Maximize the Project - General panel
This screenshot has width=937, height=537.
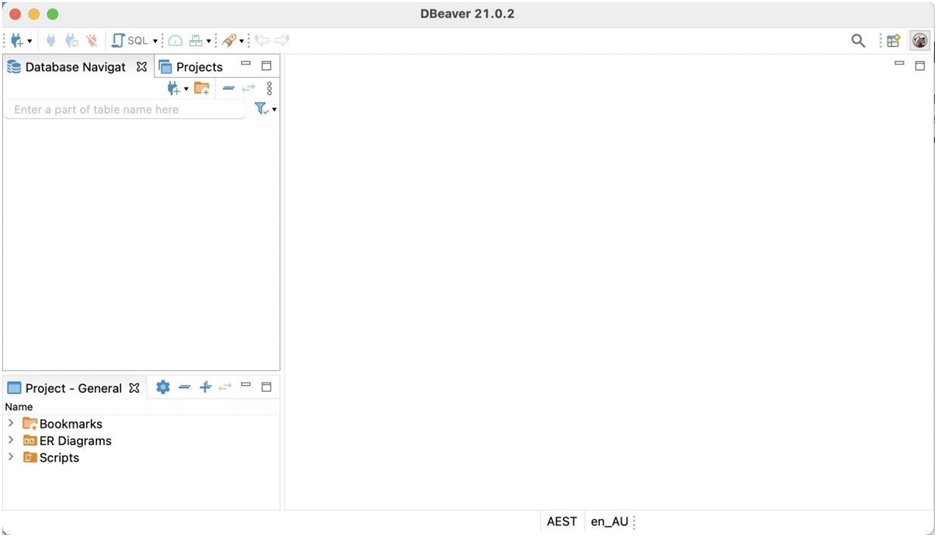(267, 387)
